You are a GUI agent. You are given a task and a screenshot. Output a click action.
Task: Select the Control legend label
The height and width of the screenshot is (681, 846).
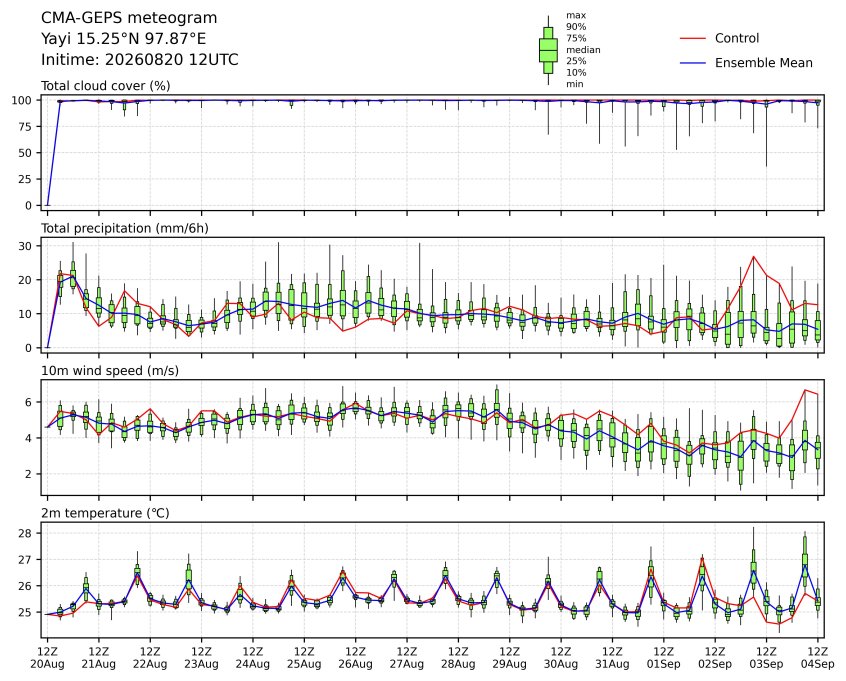(x=736, y=38)
